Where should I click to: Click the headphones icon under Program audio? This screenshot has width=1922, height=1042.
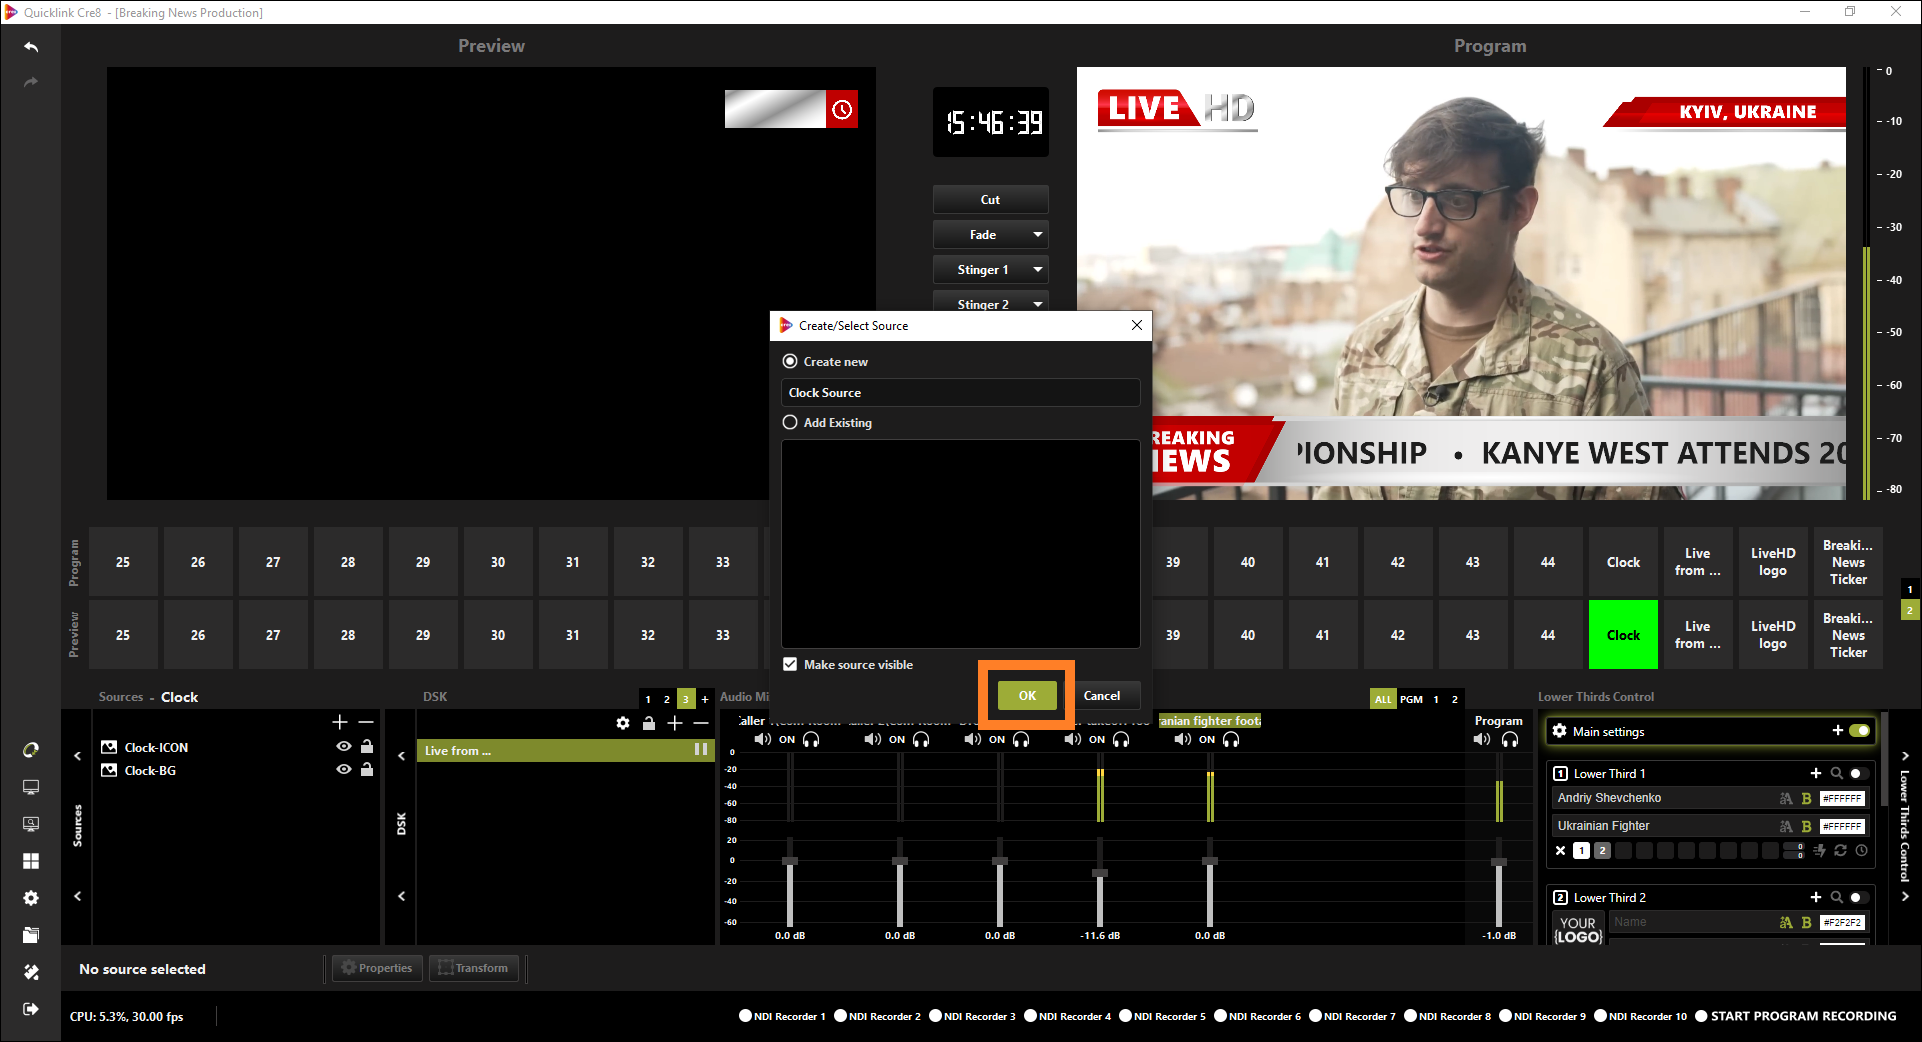[1510, 740]
